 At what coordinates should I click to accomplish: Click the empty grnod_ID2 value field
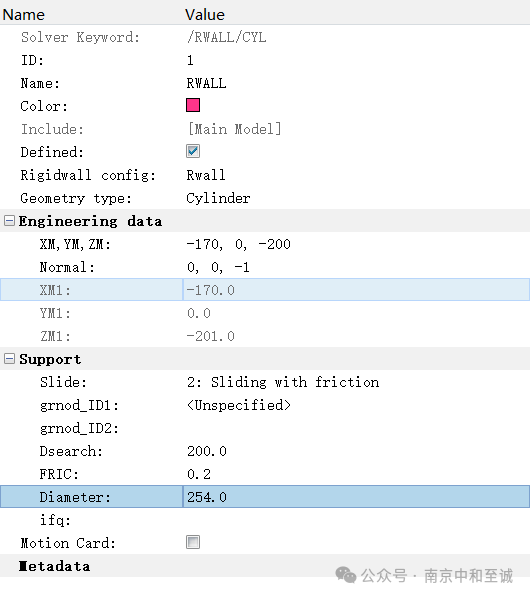[x=356, y=428]
